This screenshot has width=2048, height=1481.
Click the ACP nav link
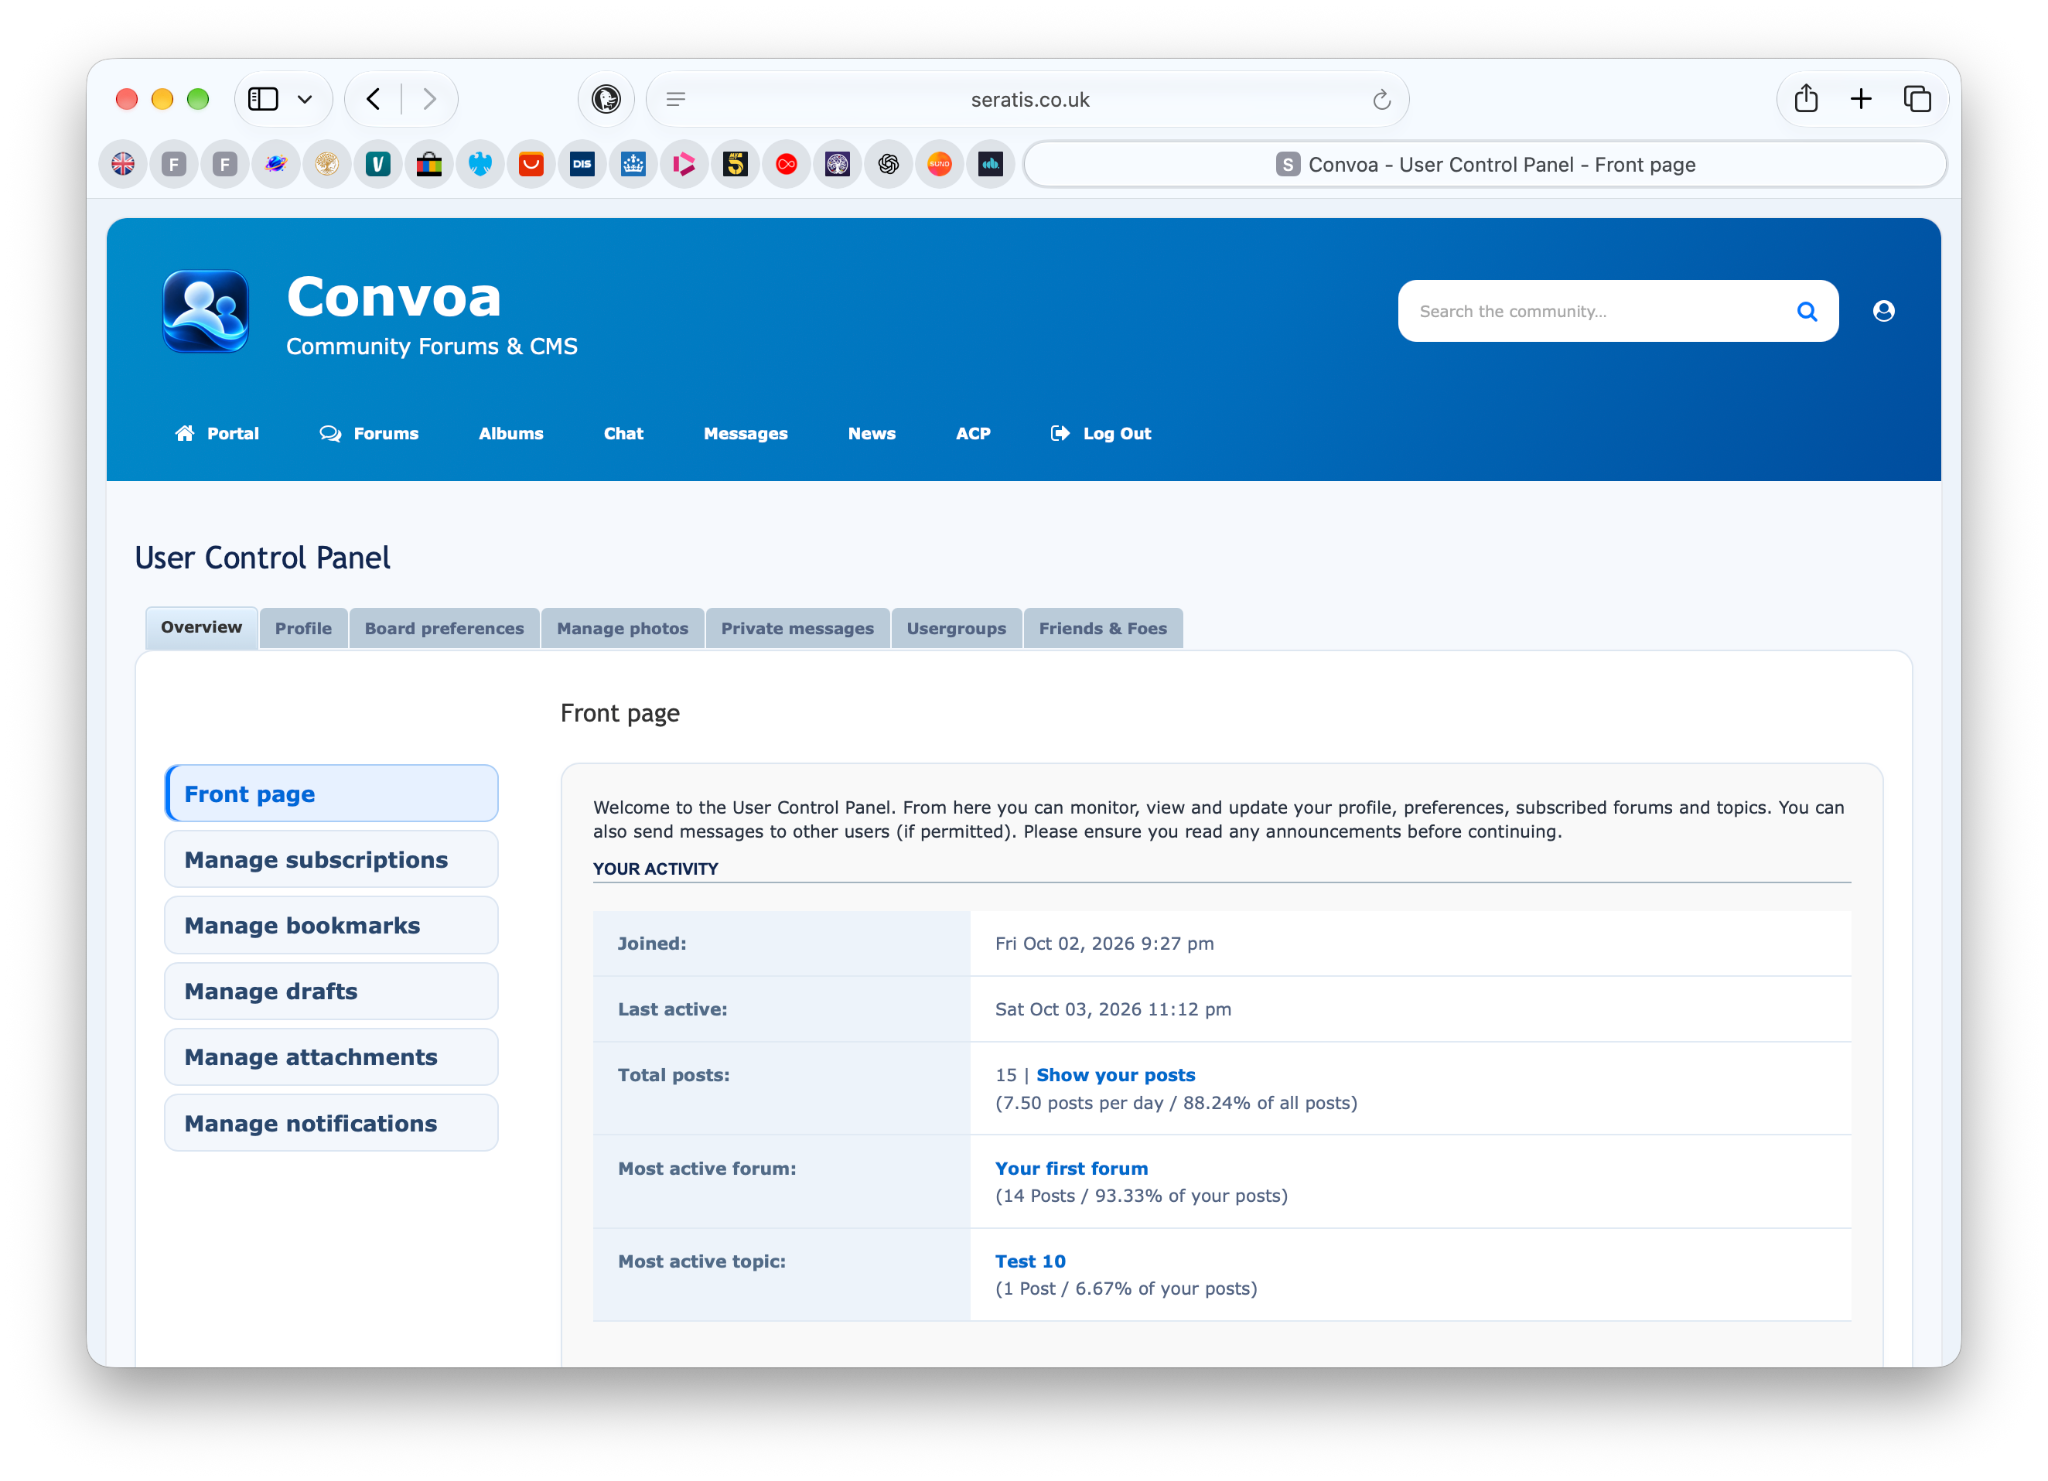click(x=973, y=433)
